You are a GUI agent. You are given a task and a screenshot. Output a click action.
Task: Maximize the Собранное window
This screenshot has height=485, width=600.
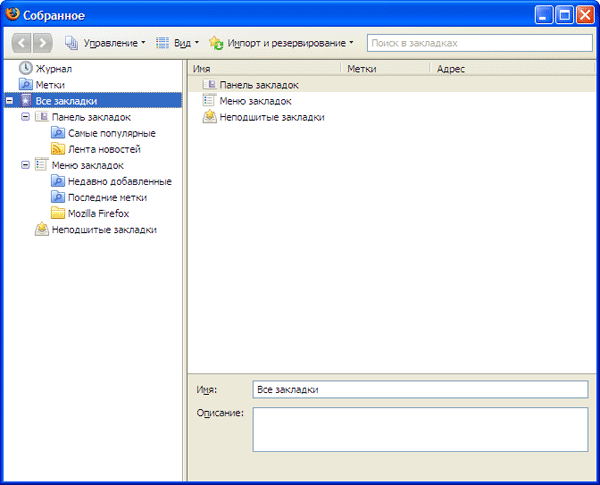tap(564, 15)
